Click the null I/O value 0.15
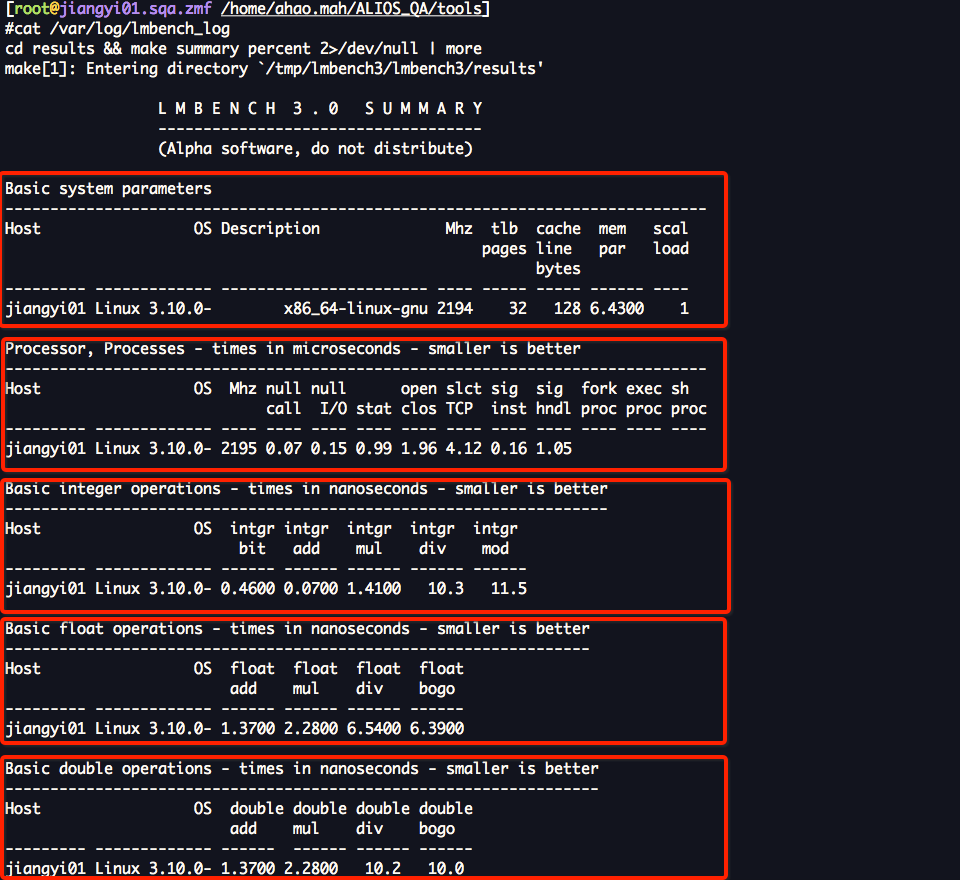960x880 pixels. click(329, 449)
